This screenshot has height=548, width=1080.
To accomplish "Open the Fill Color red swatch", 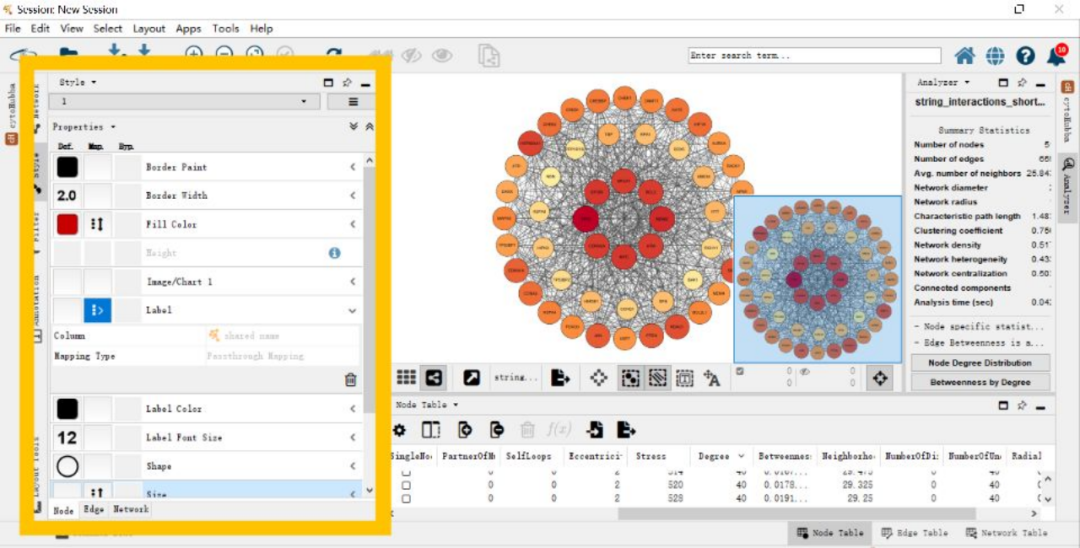I will pyautogui.click(x=68, y=224).
